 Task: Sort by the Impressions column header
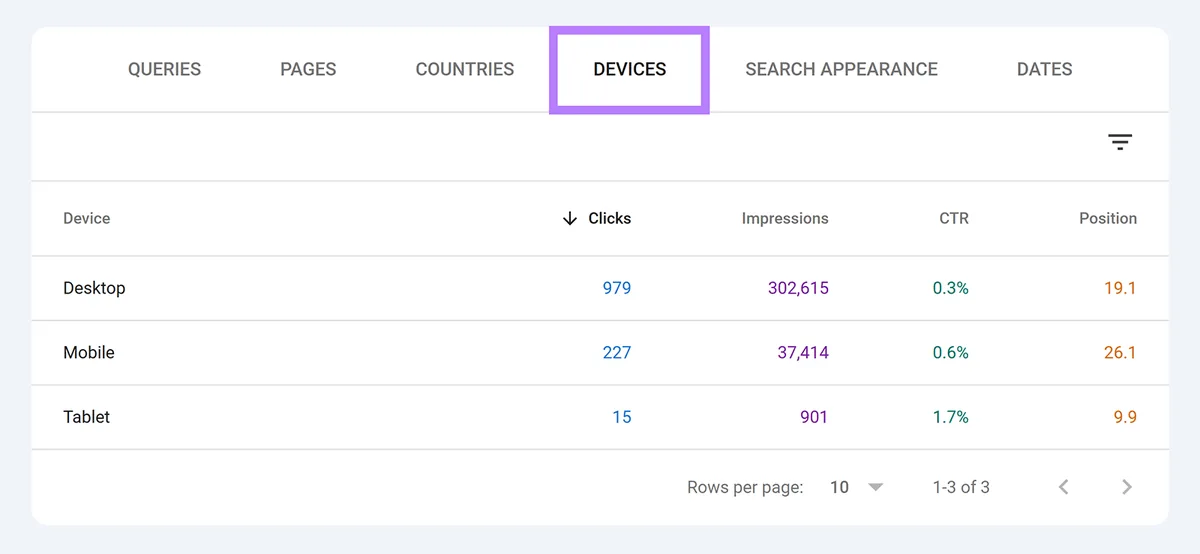click(x=785, y=218)
